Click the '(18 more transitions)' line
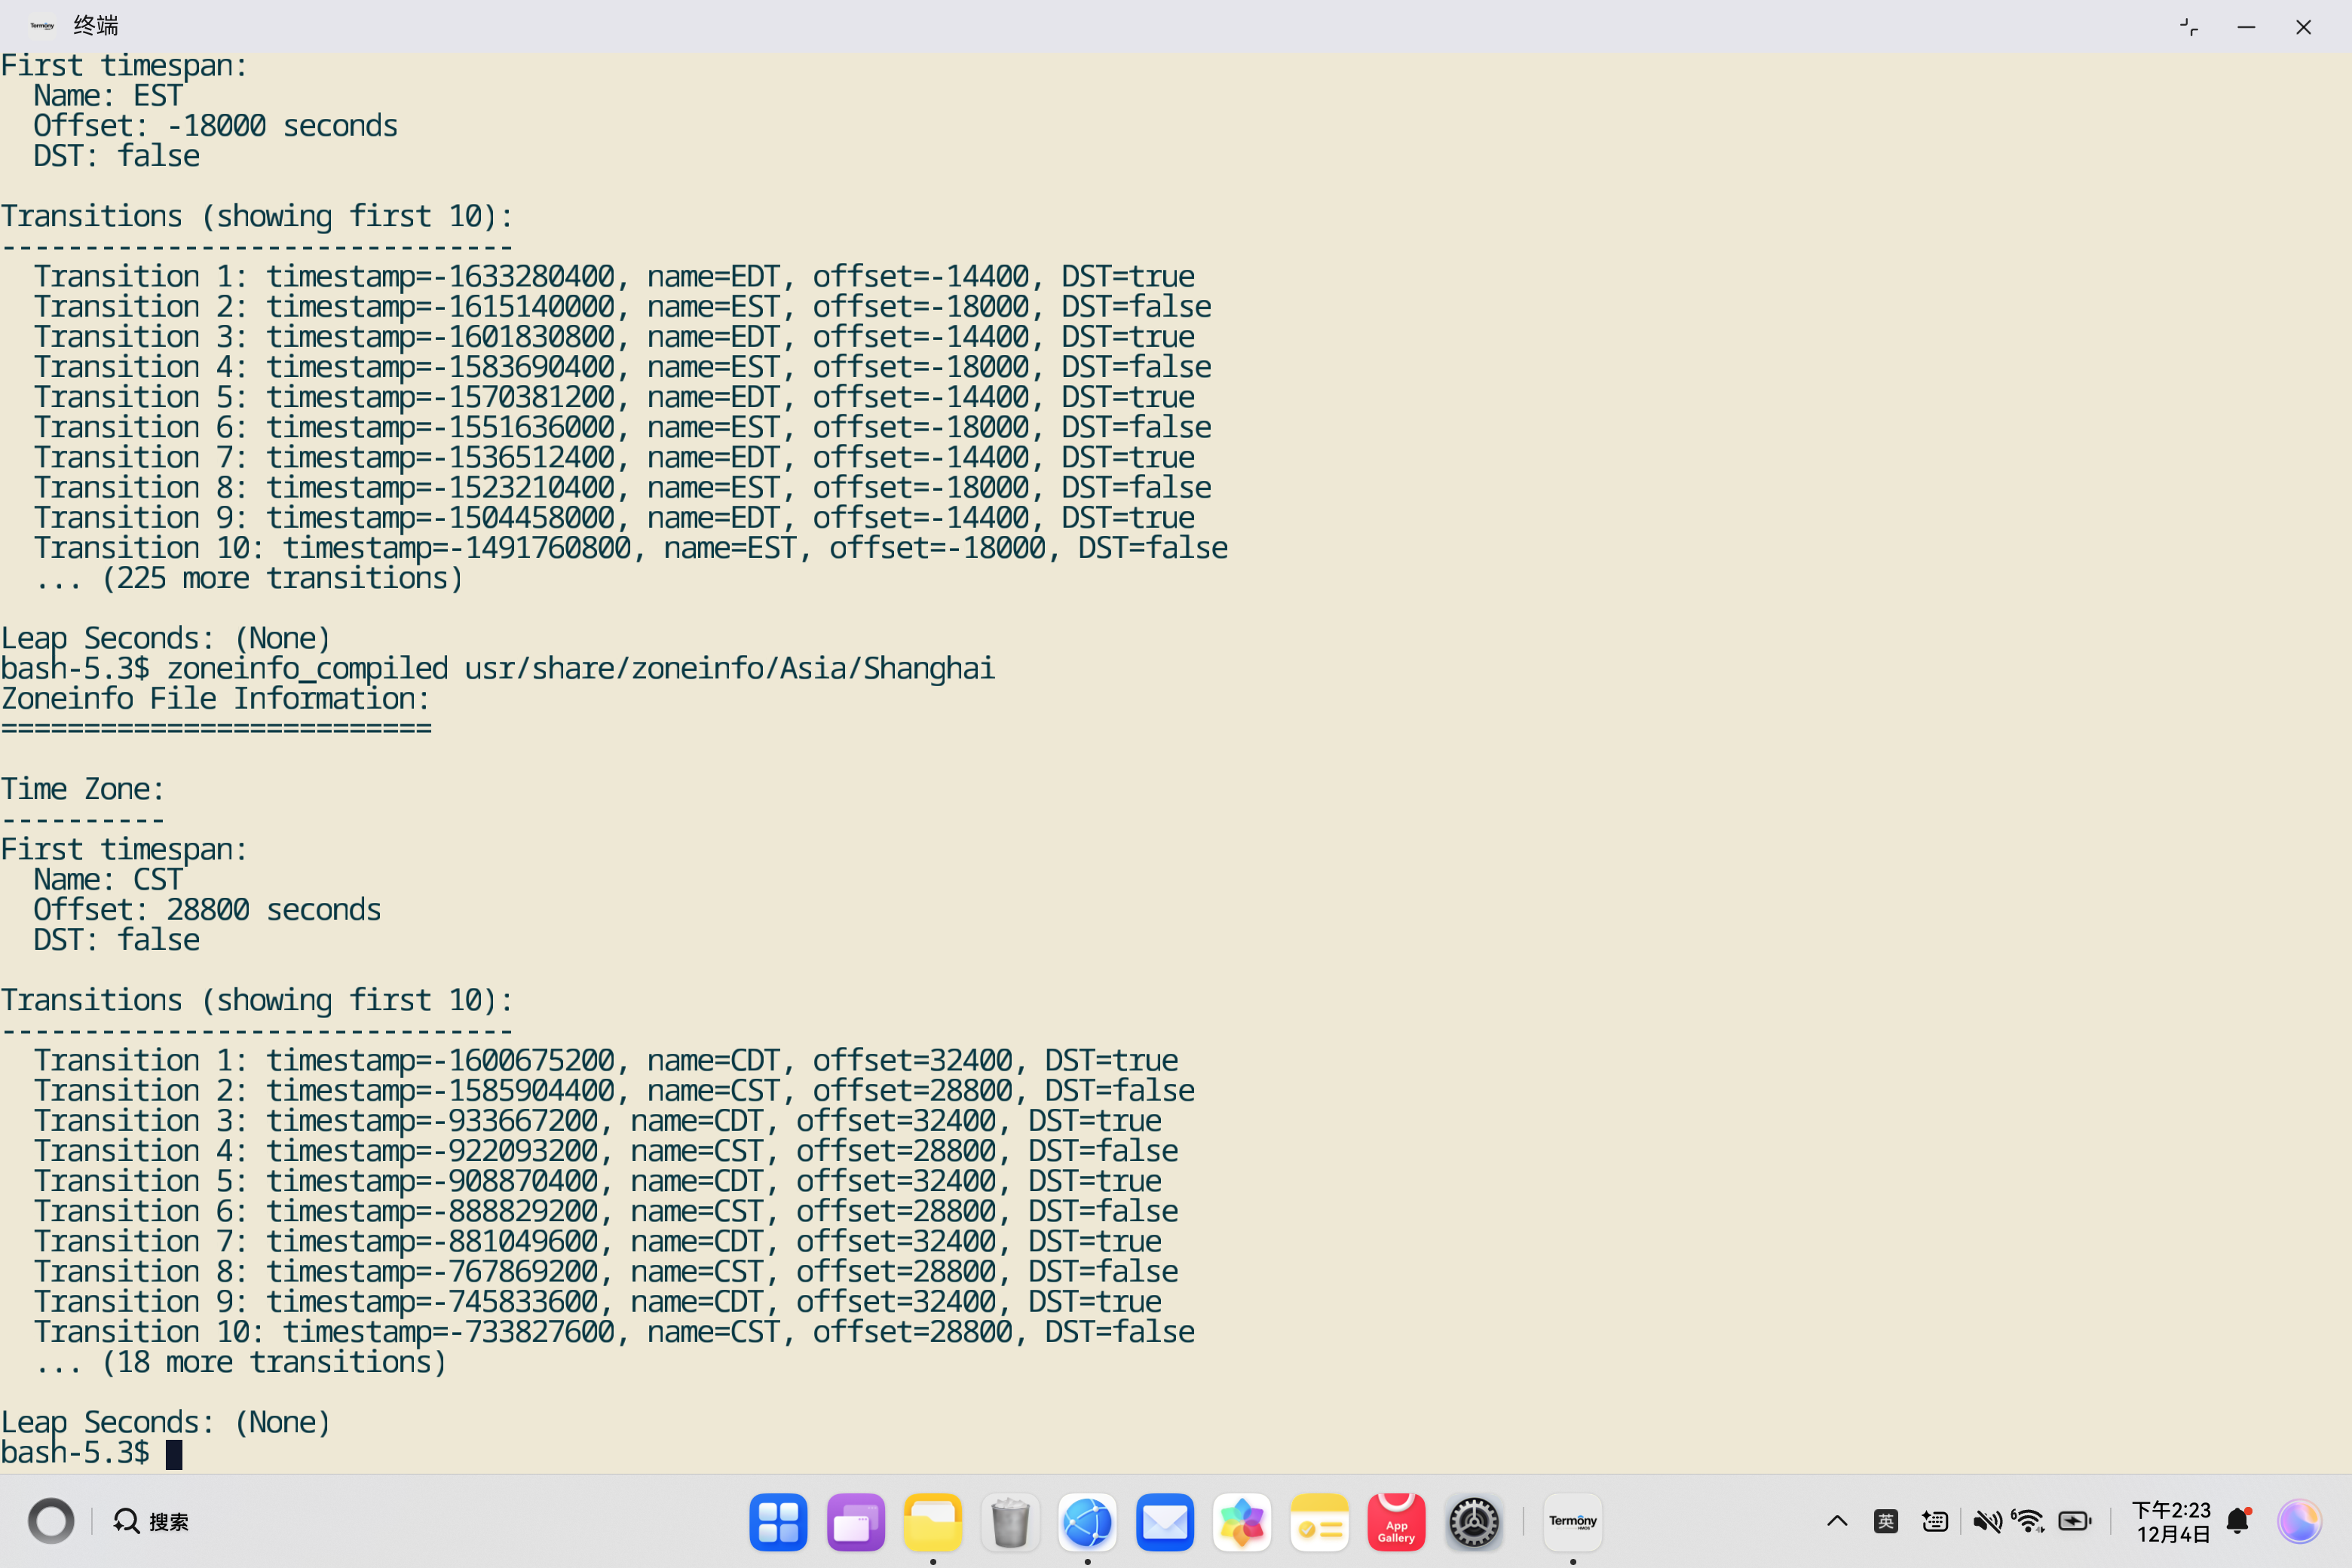The width and height of the screenshot is (2352, 1568). [240, 1362]
